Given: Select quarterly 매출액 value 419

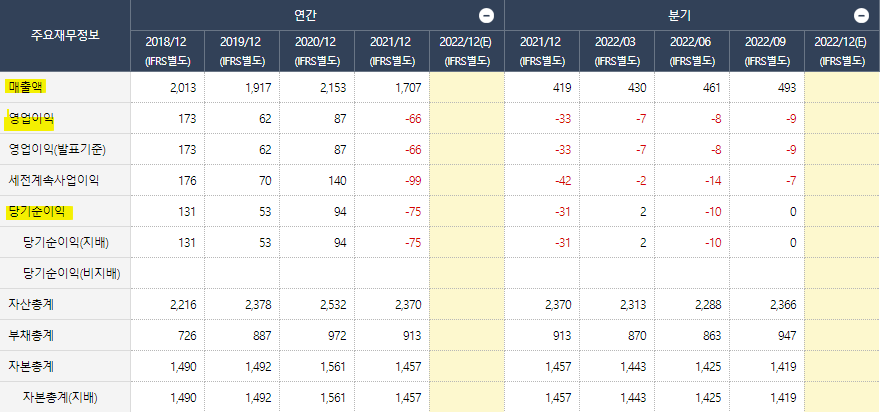Looking at the screenshot, I should pos(561,88).
